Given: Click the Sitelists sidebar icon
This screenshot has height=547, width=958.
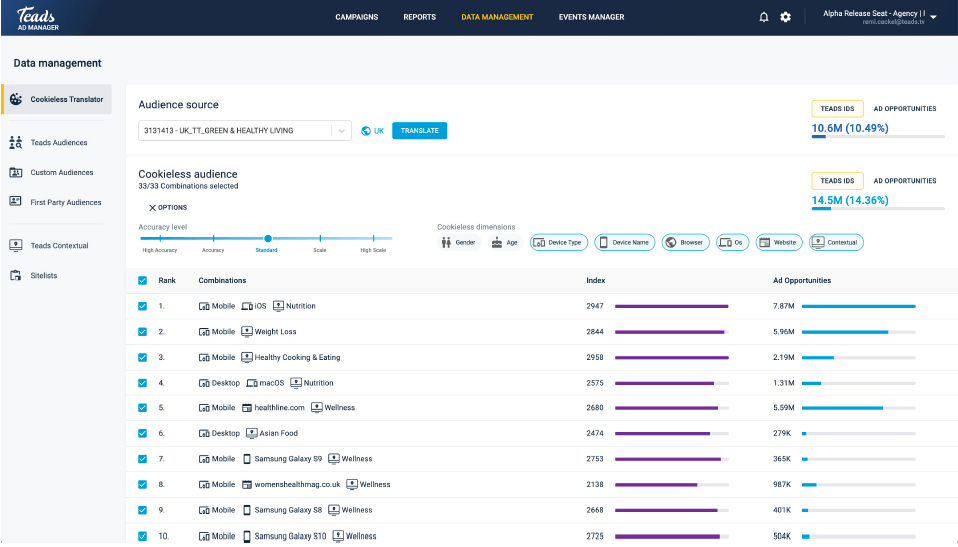Looking at the screenshot, I should pyautogui.click(x=16, y=275).
